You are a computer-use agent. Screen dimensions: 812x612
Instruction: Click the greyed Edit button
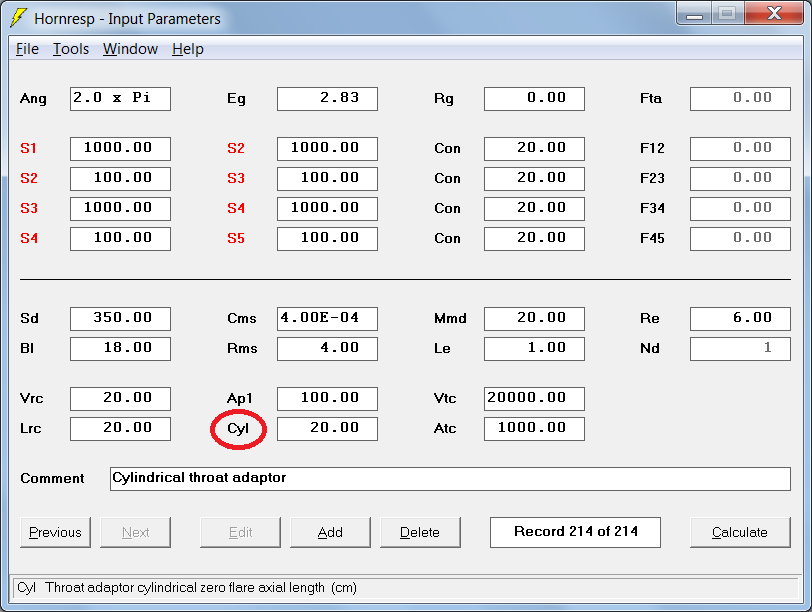(240, 532)
